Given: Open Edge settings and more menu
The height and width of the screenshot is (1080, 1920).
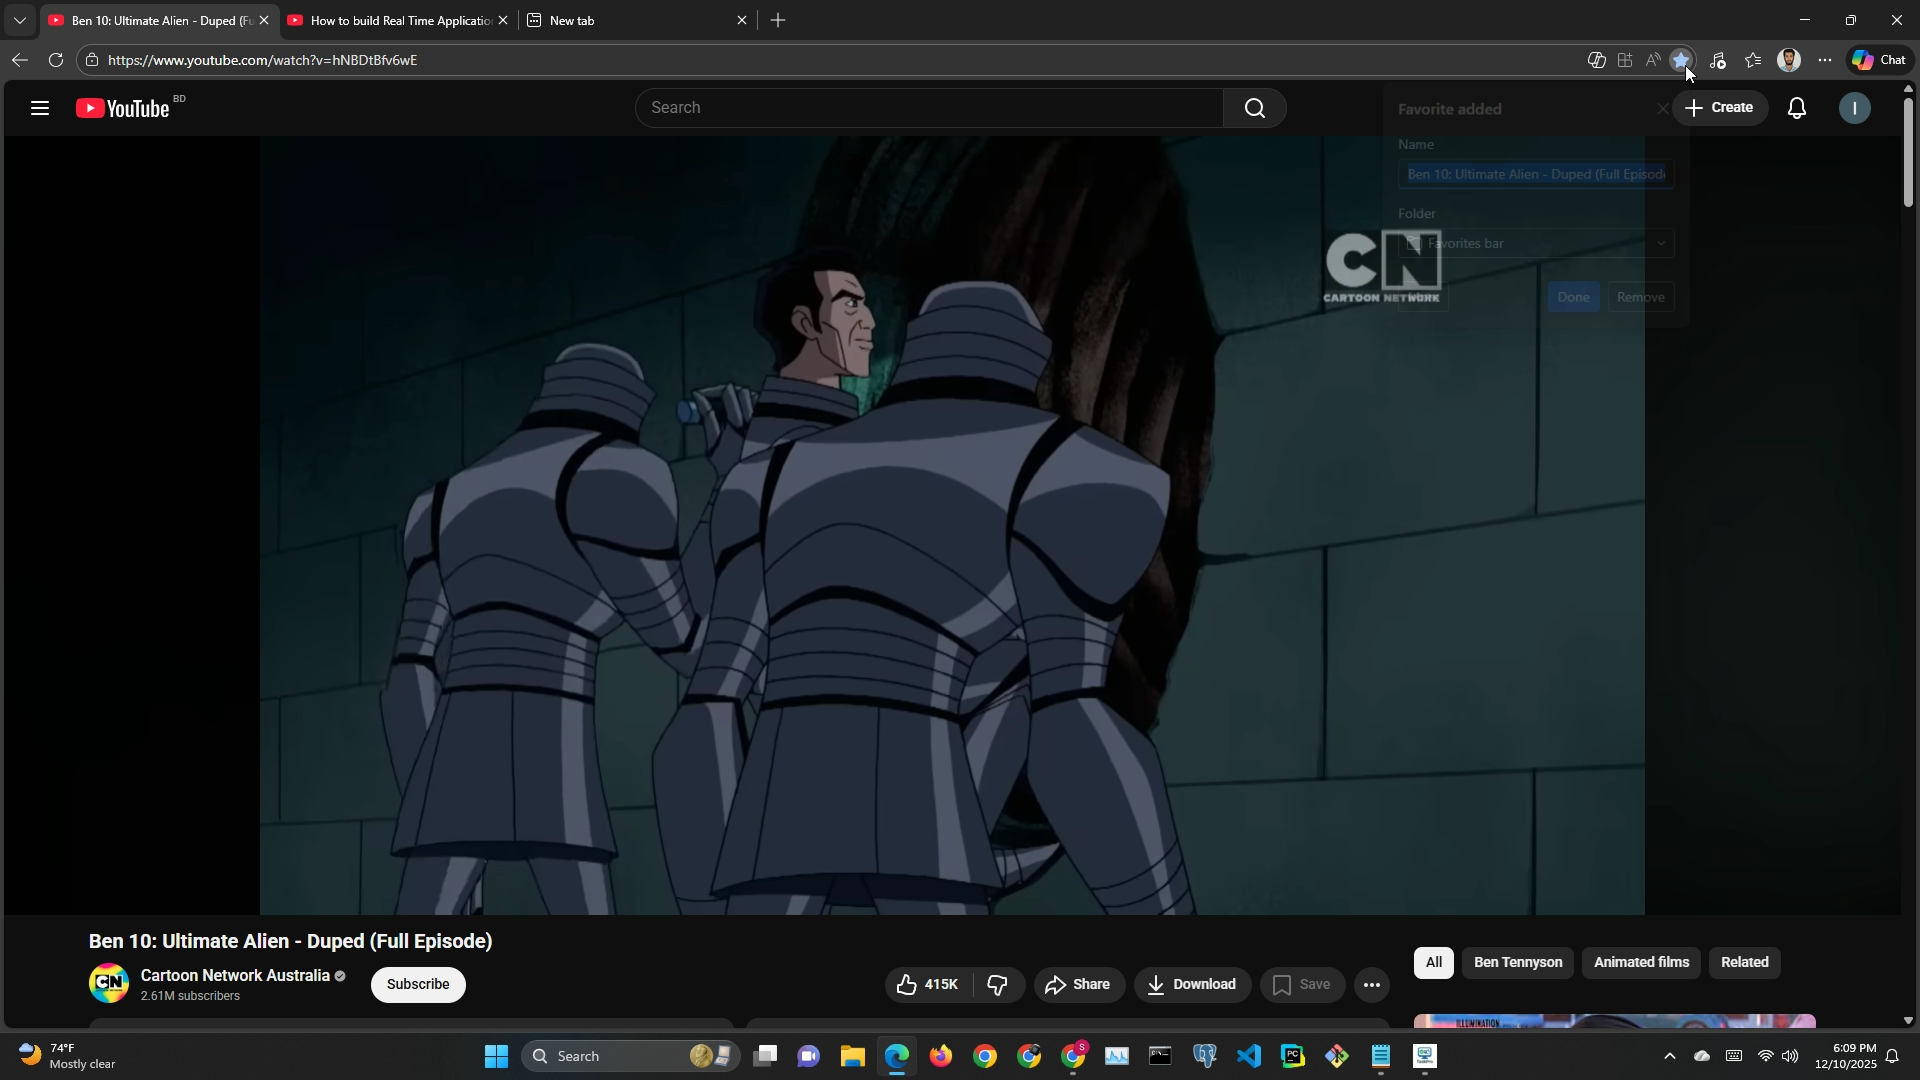Looking at the screenshot, I should pyautogui.click(x=1825, y=60).
